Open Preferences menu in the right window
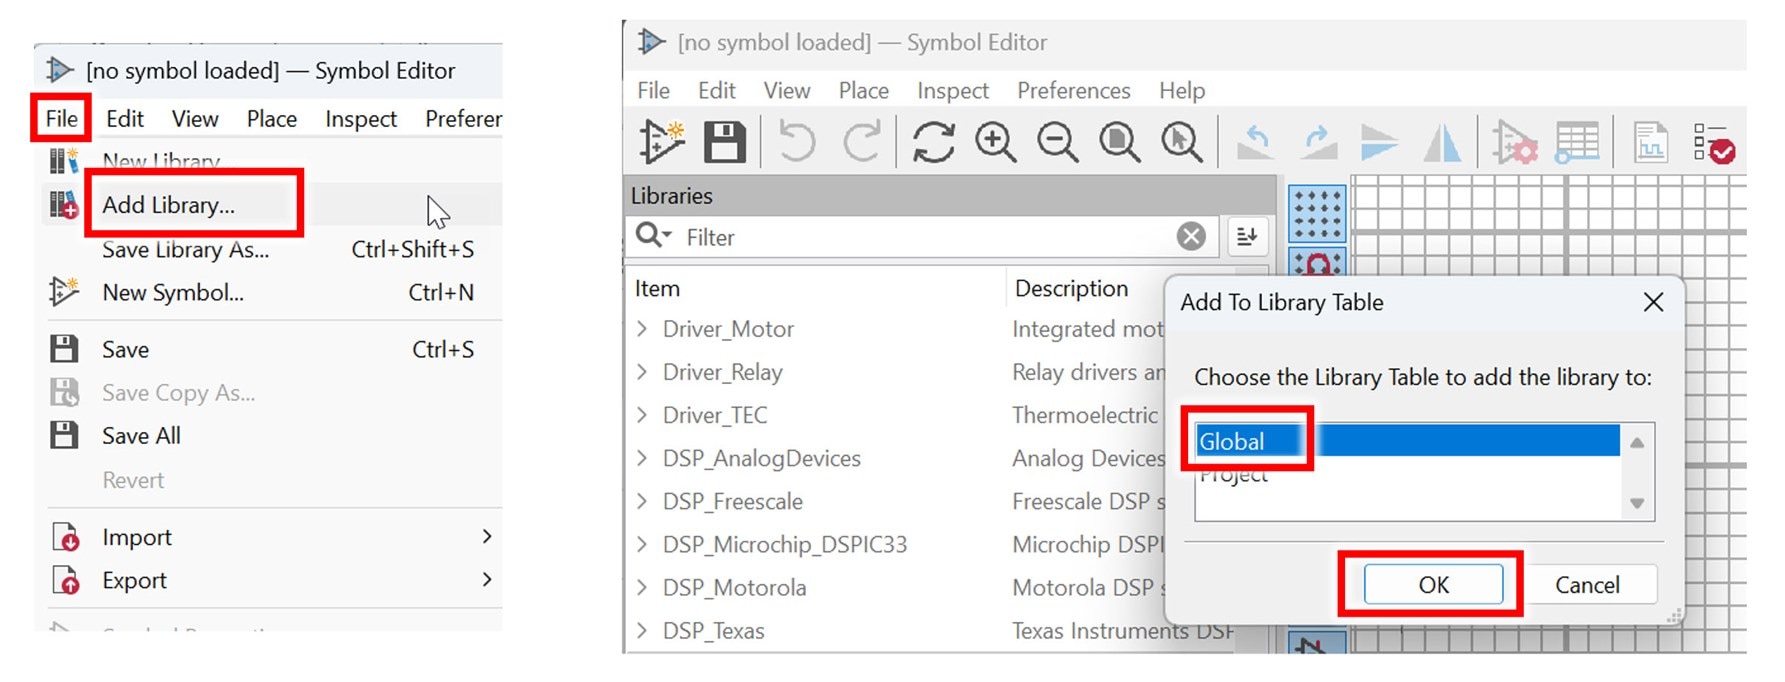Image resolution: width=1785 pixels, height=682 pixels. [1074, 90]
